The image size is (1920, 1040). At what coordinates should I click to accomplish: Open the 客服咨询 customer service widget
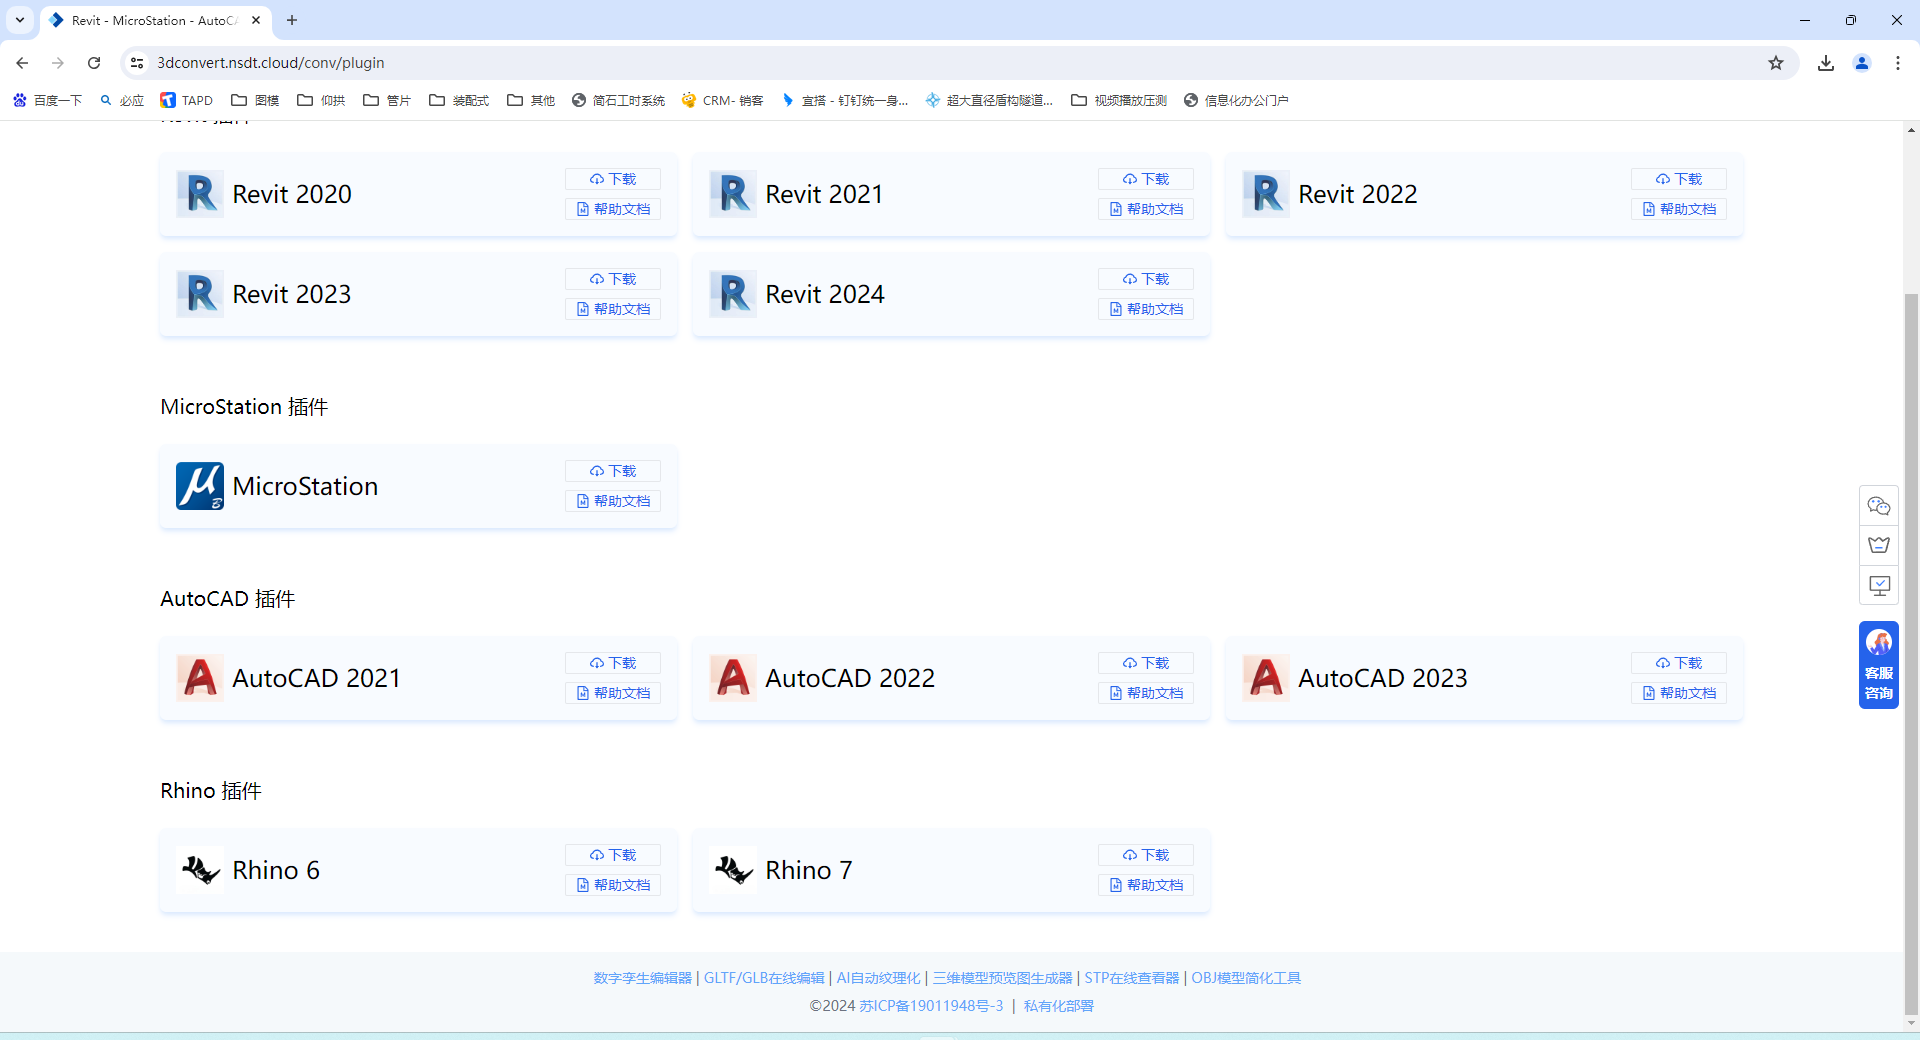[x=1879, y=665]
